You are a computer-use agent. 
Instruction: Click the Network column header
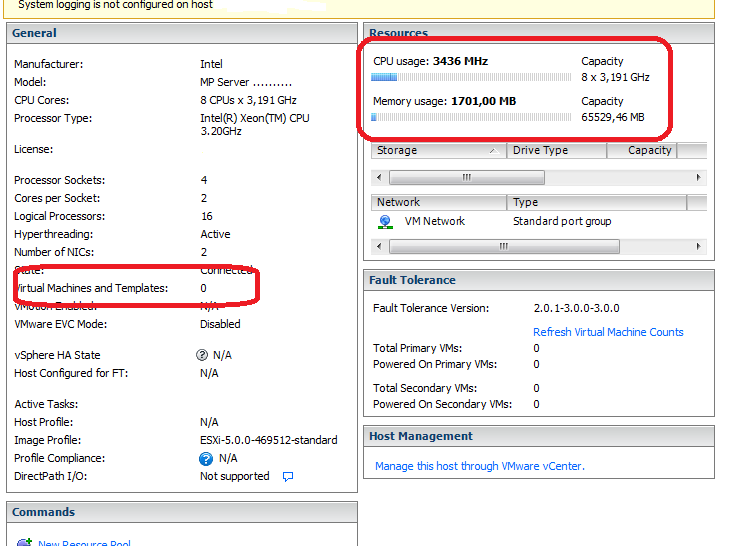[438, 202]
